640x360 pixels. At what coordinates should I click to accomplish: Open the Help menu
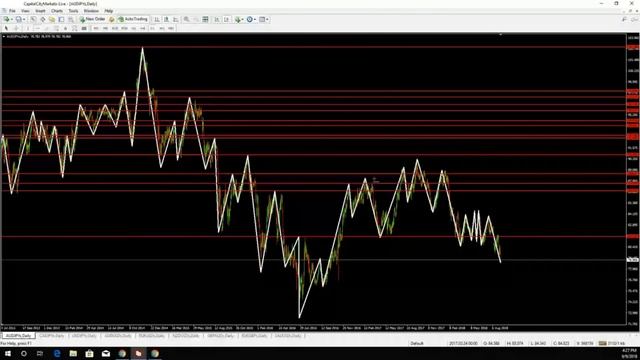109,11
